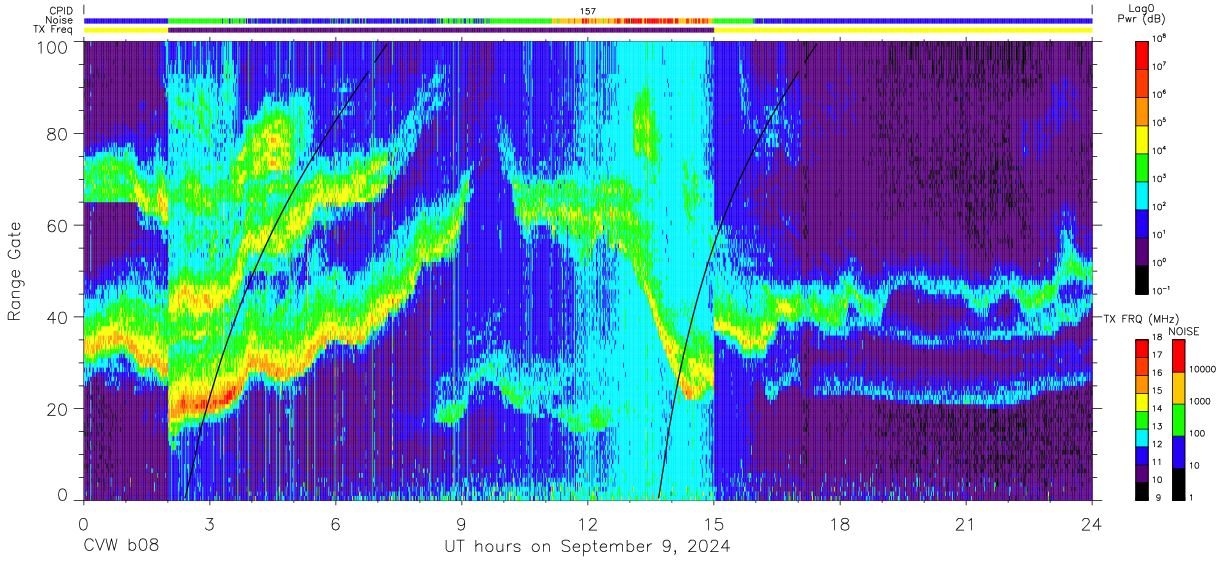The image size is (1228, 567).
Task: Click range gate tick label 80
Action: (59, 134)
